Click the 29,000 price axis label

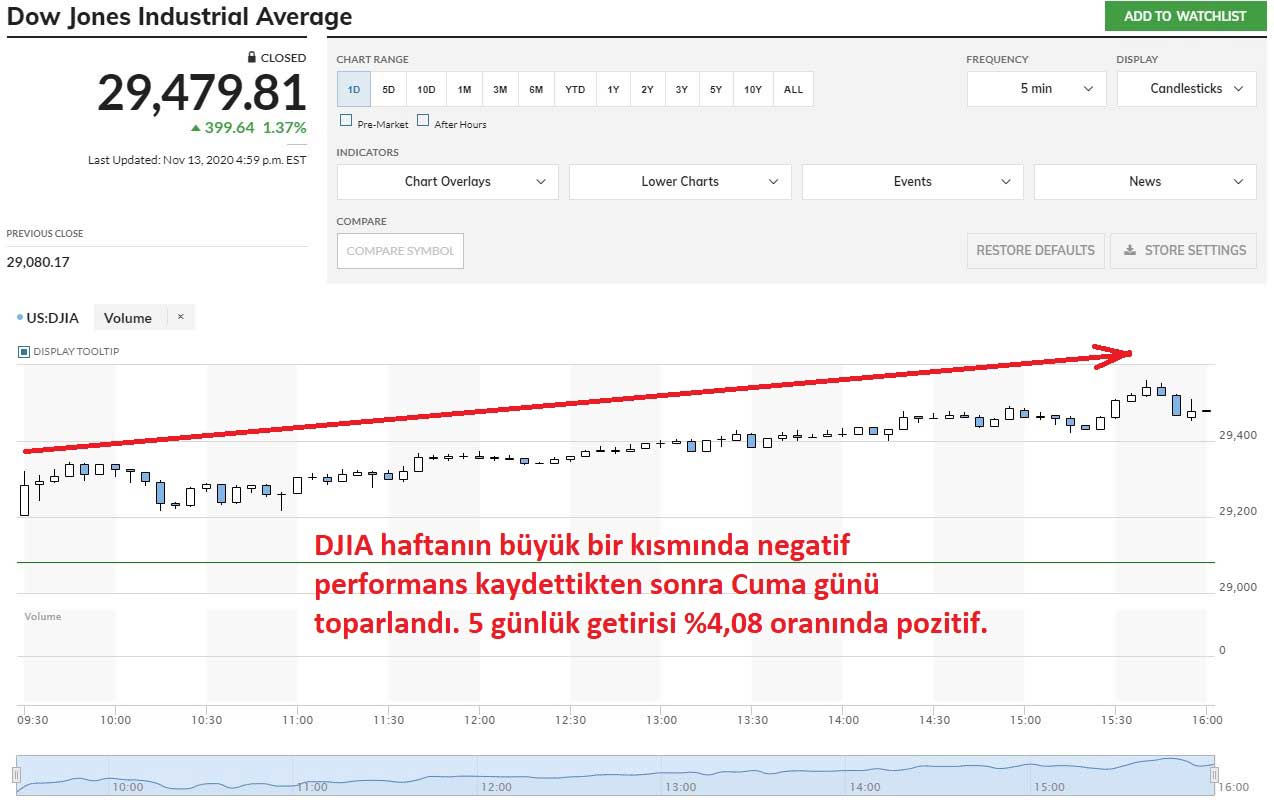1238,587
